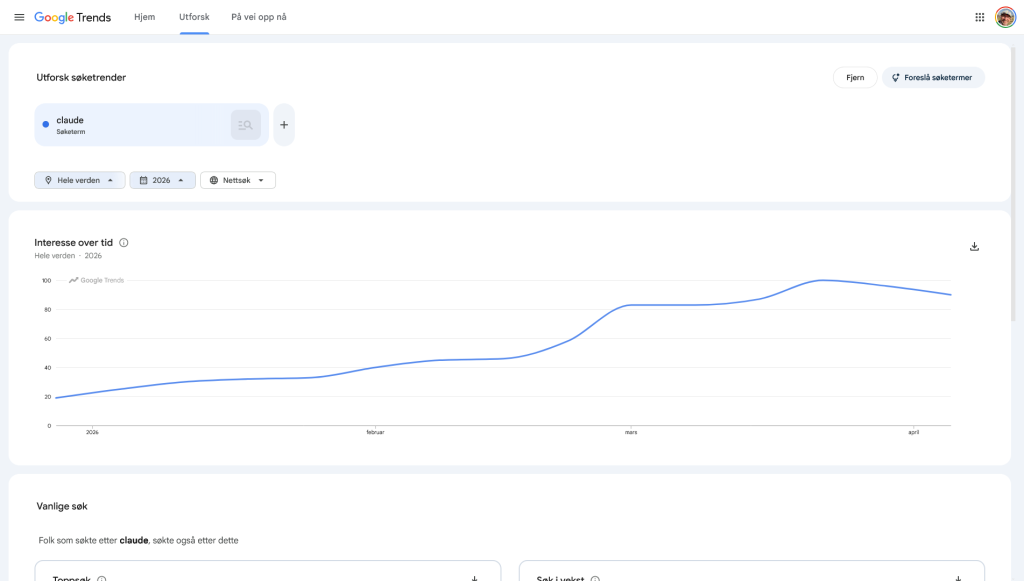Screen dimensions: 1024x581
Task: Add a comparison term with plus
Action: (284, 125)
